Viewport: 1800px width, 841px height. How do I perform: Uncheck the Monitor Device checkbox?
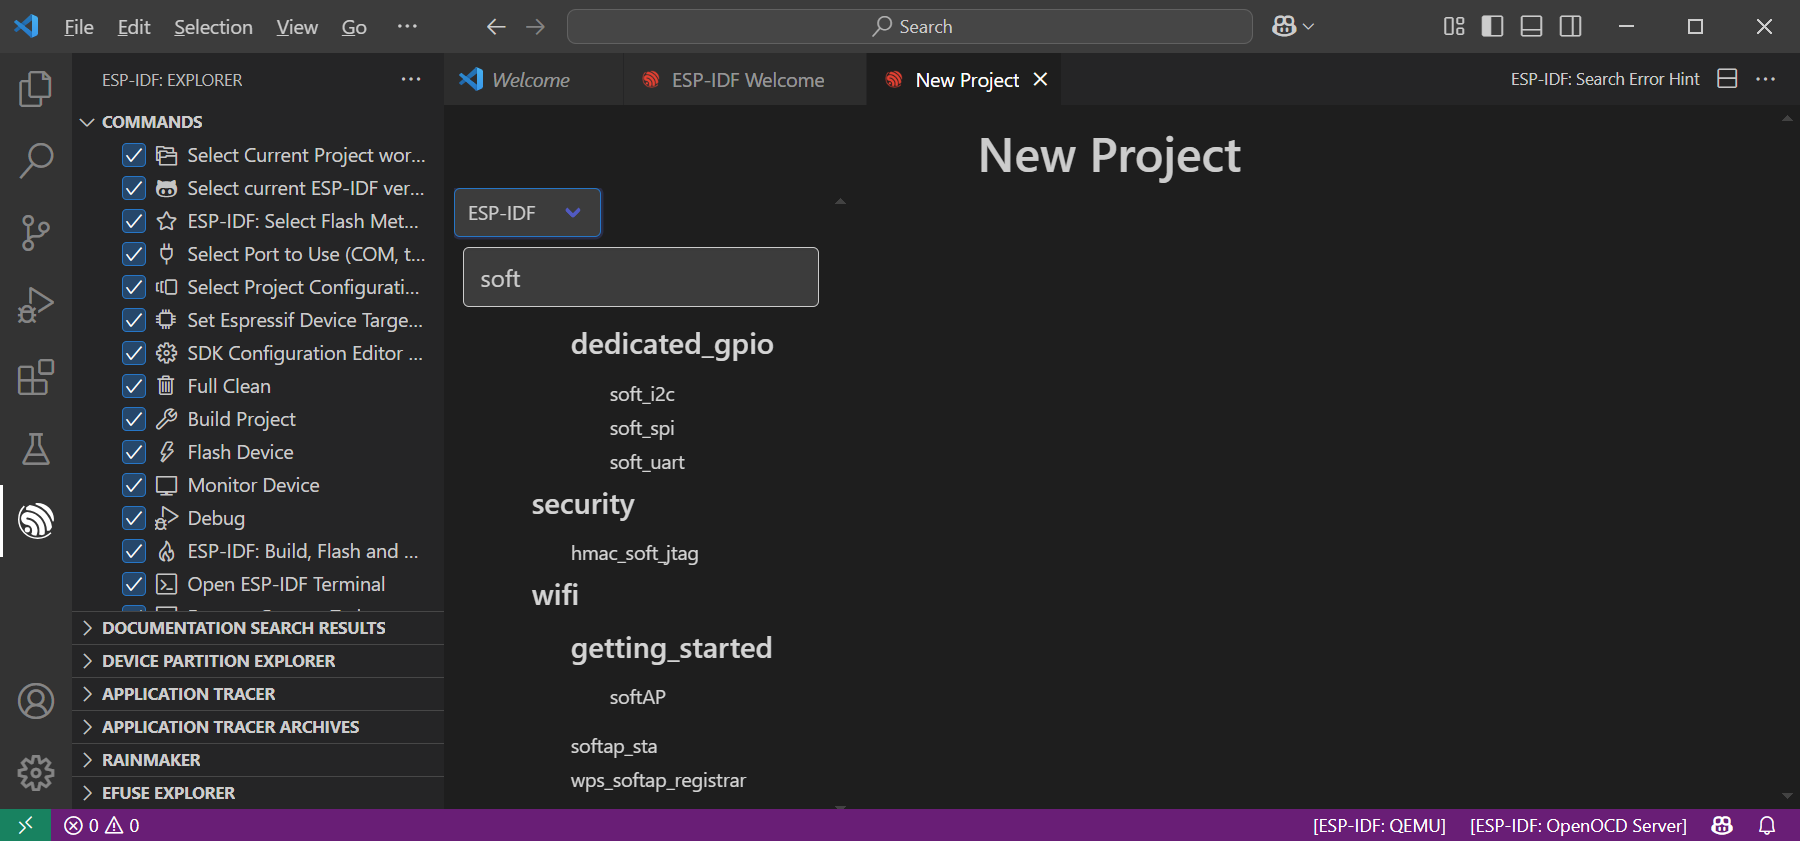tap(134, 485)
